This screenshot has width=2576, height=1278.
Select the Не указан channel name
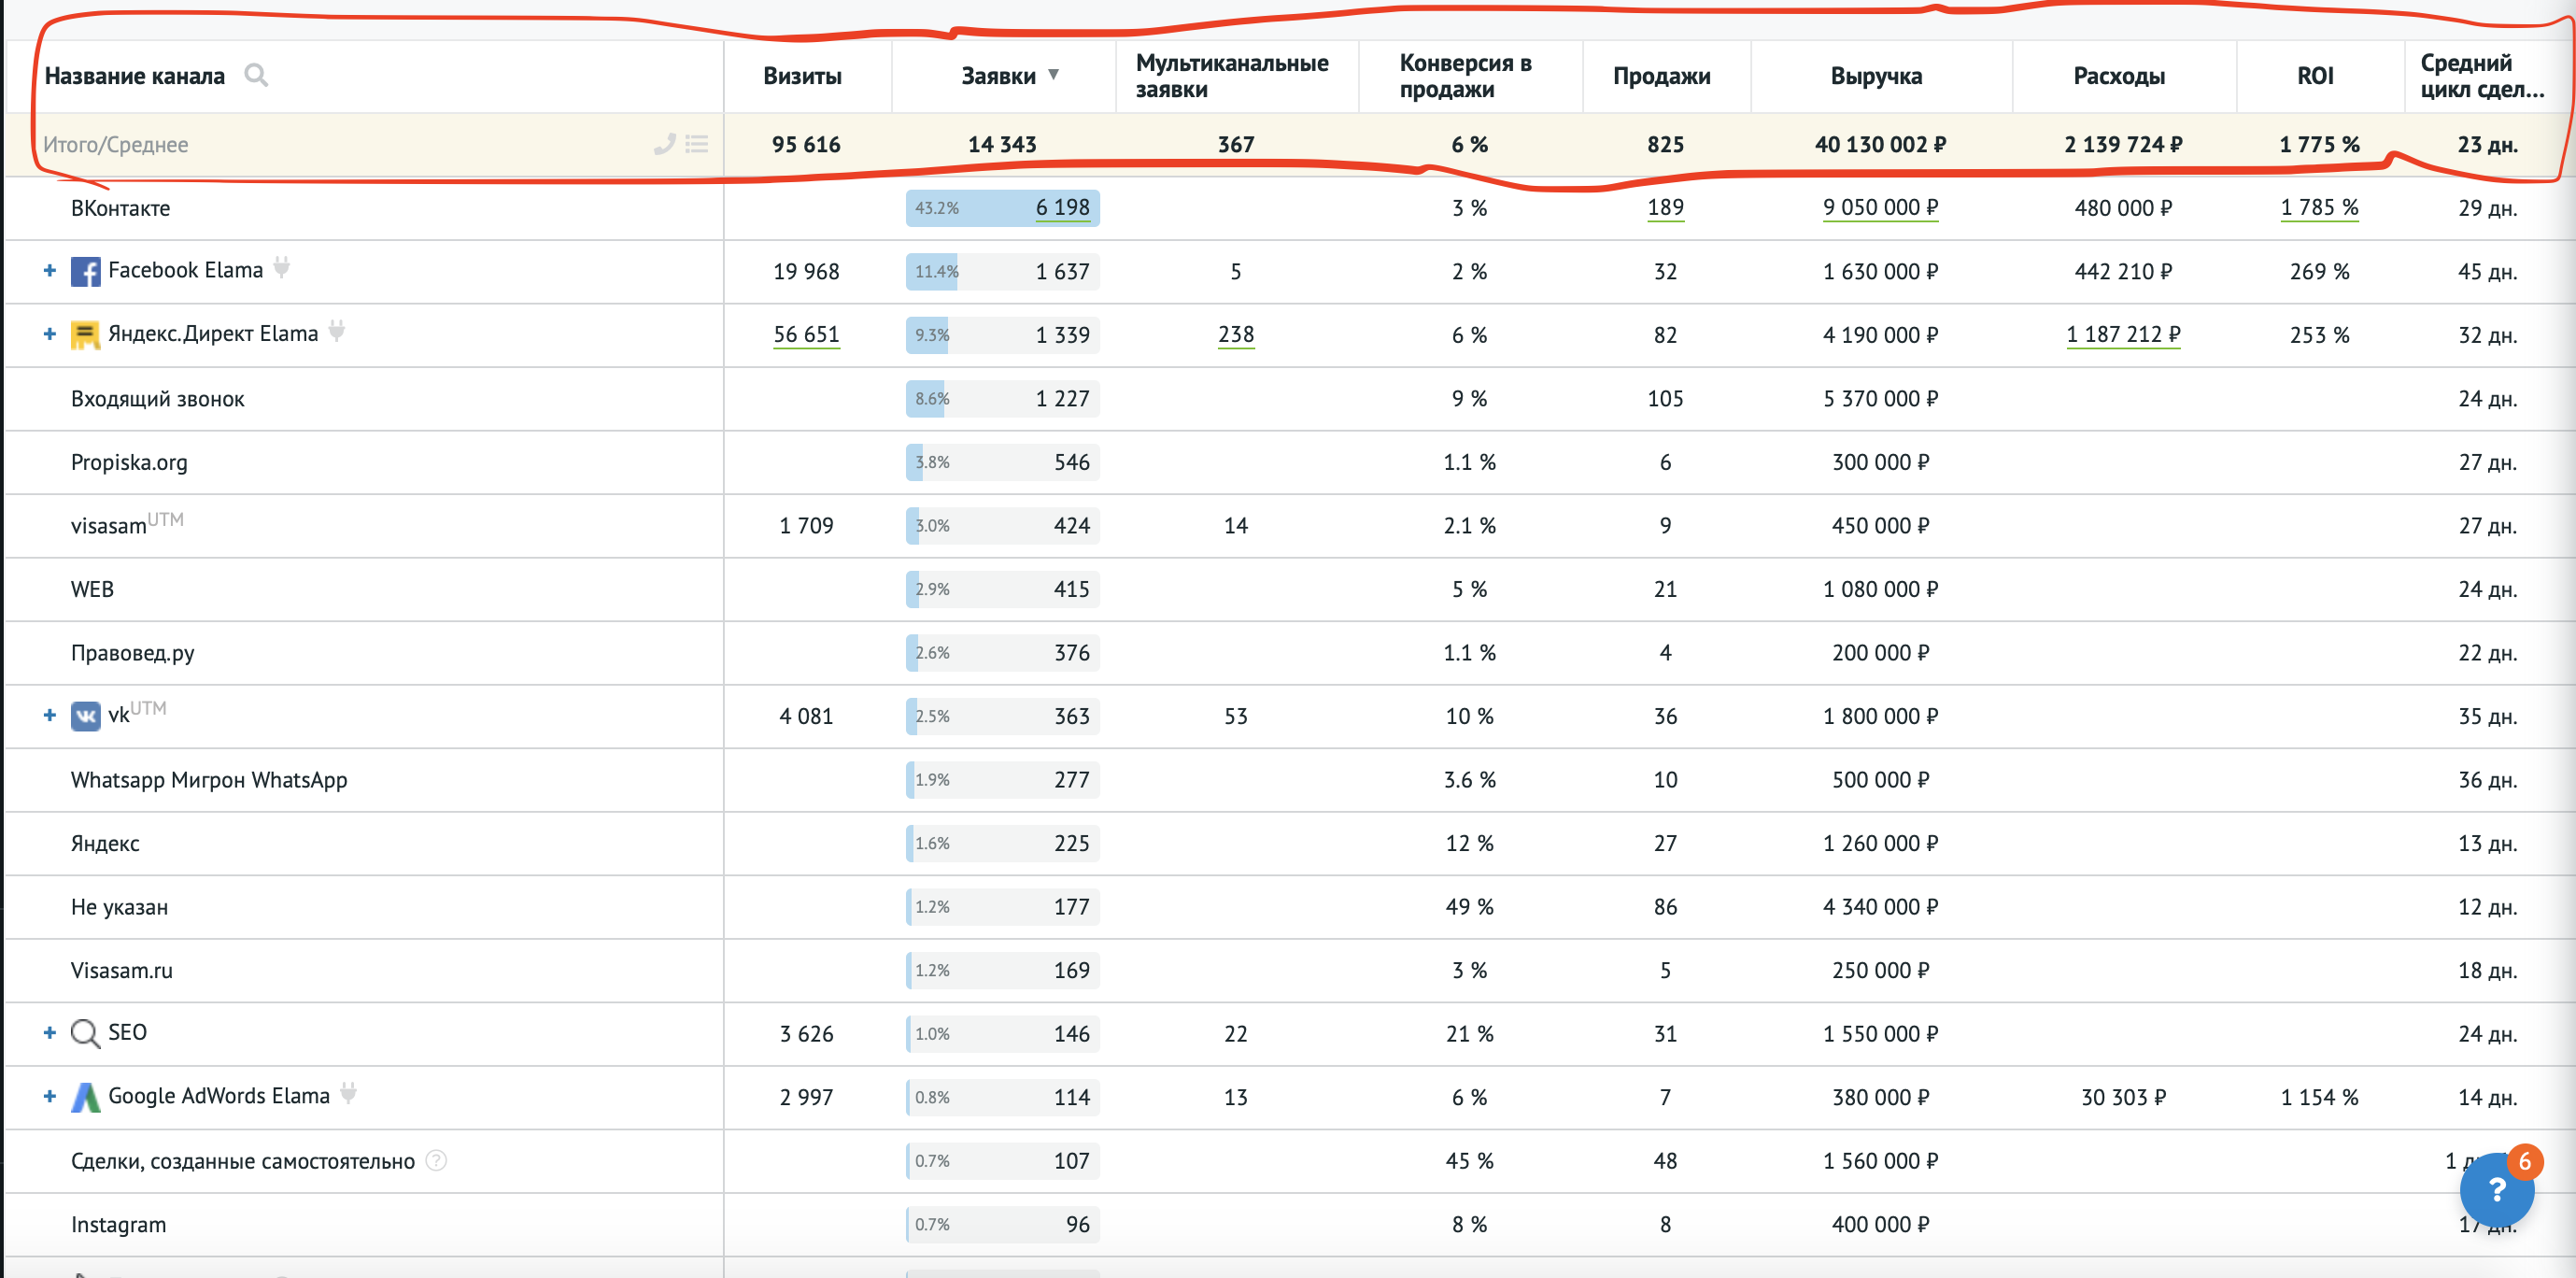(119, 907)
